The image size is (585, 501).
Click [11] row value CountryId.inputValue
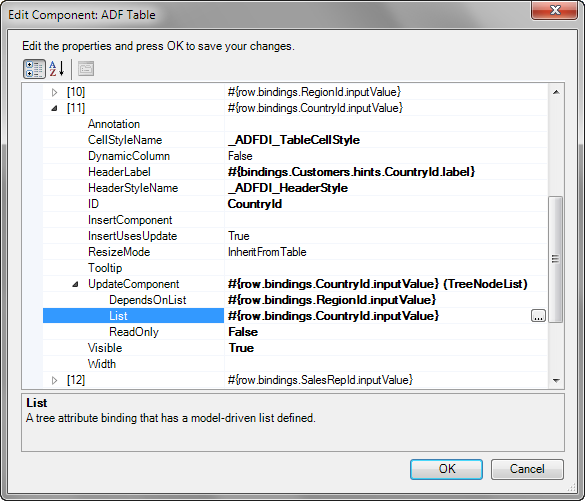pyautogui.click(x=315, y=108)
